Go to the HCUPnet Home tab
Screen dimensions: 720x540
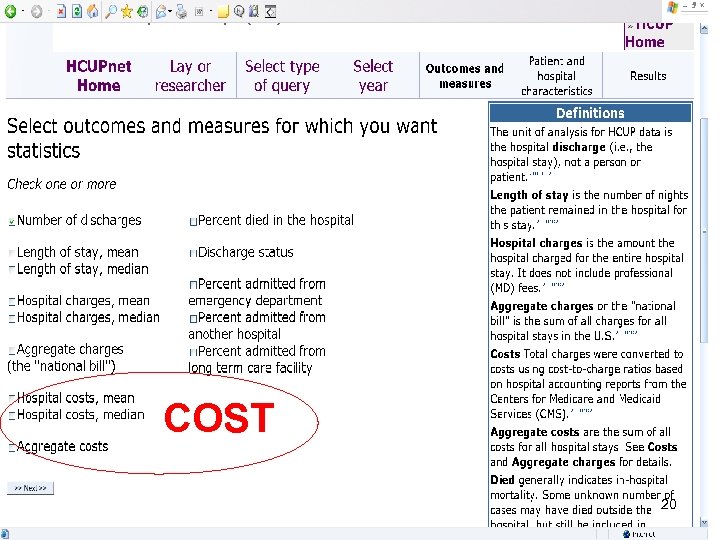(x=99, y=76)
